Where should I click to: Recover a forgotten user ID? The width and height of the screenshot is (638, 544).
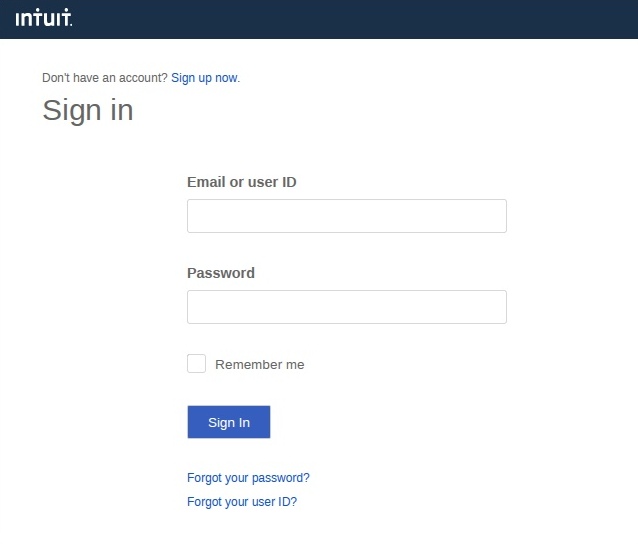pos(242,502)
